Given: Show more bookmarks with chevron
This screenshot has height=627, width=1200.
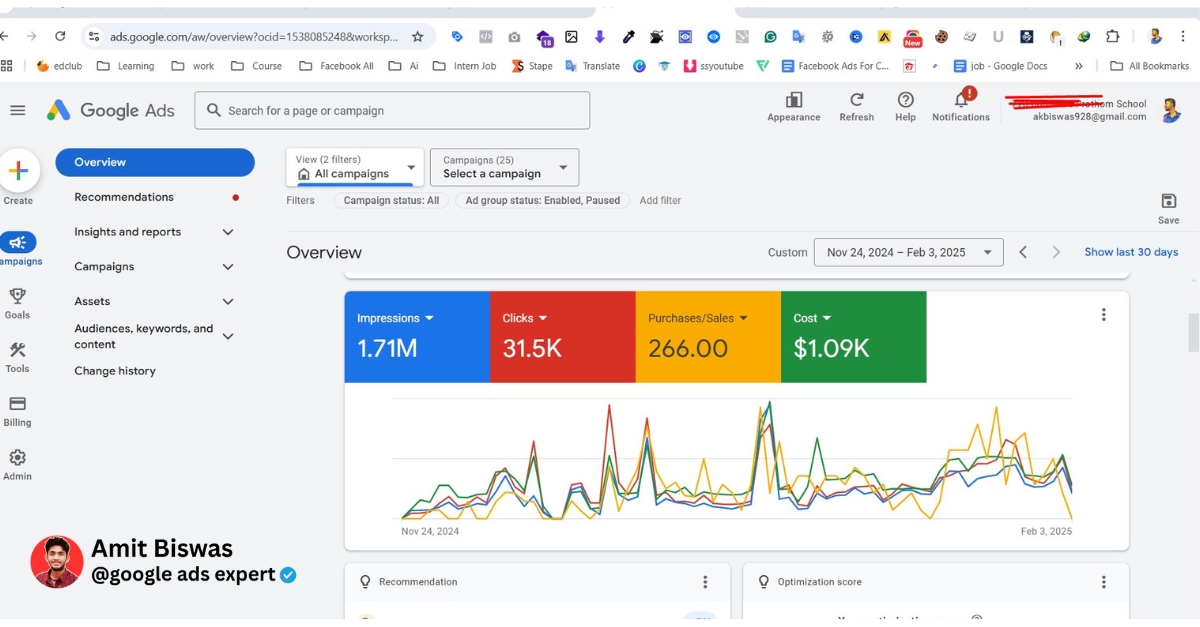Looking at the screenshot, I should (1079, 66).
